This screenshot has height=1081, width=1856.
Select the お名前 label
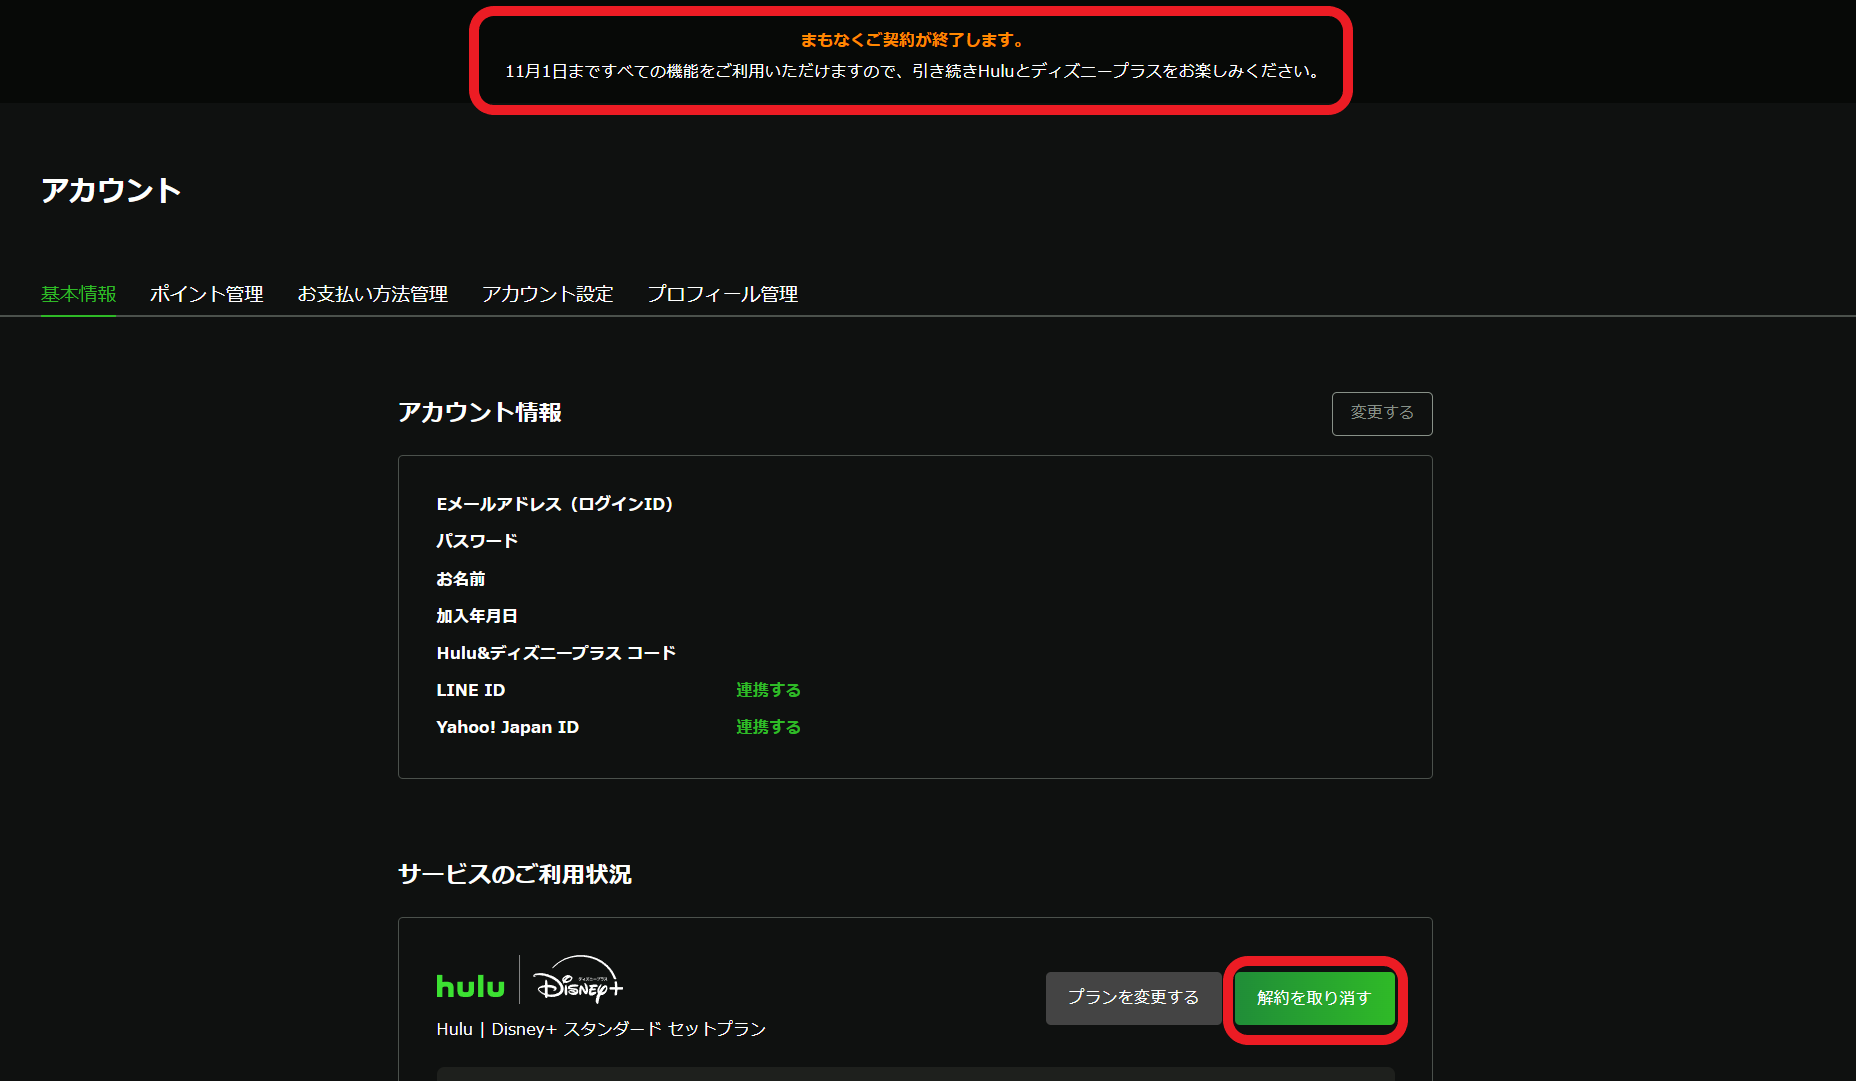(x=461, y=579)
